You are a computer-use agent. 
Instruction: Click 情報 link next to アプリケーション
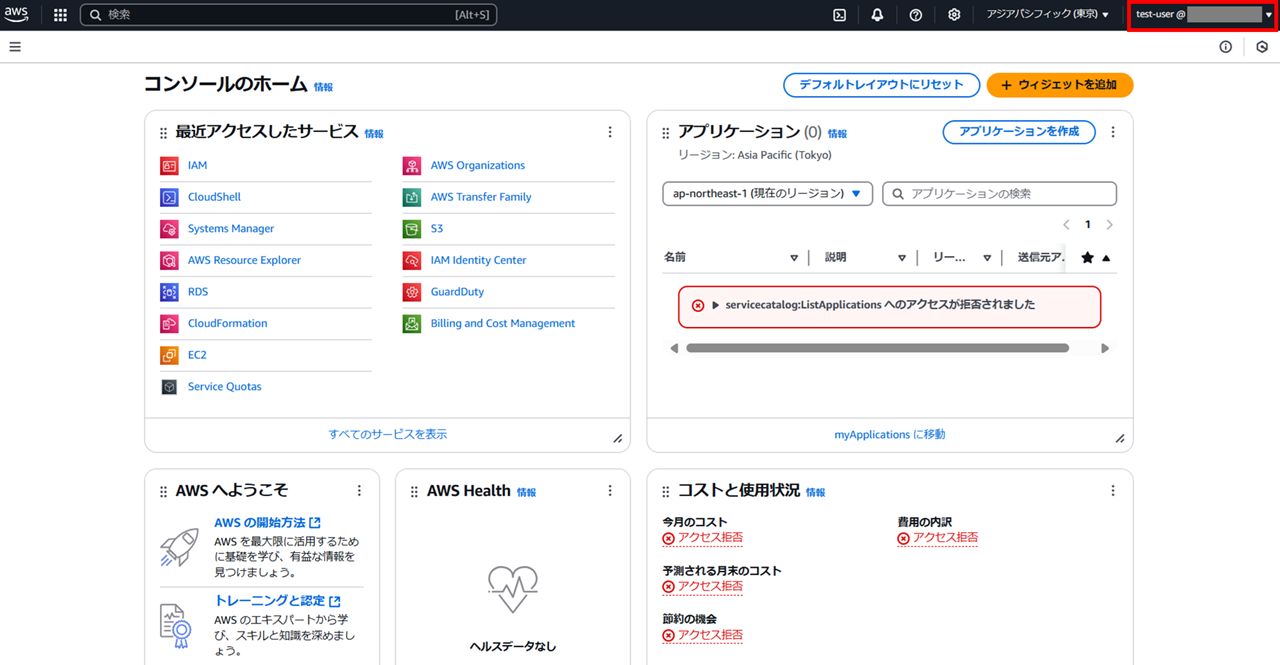click(837, 134)
